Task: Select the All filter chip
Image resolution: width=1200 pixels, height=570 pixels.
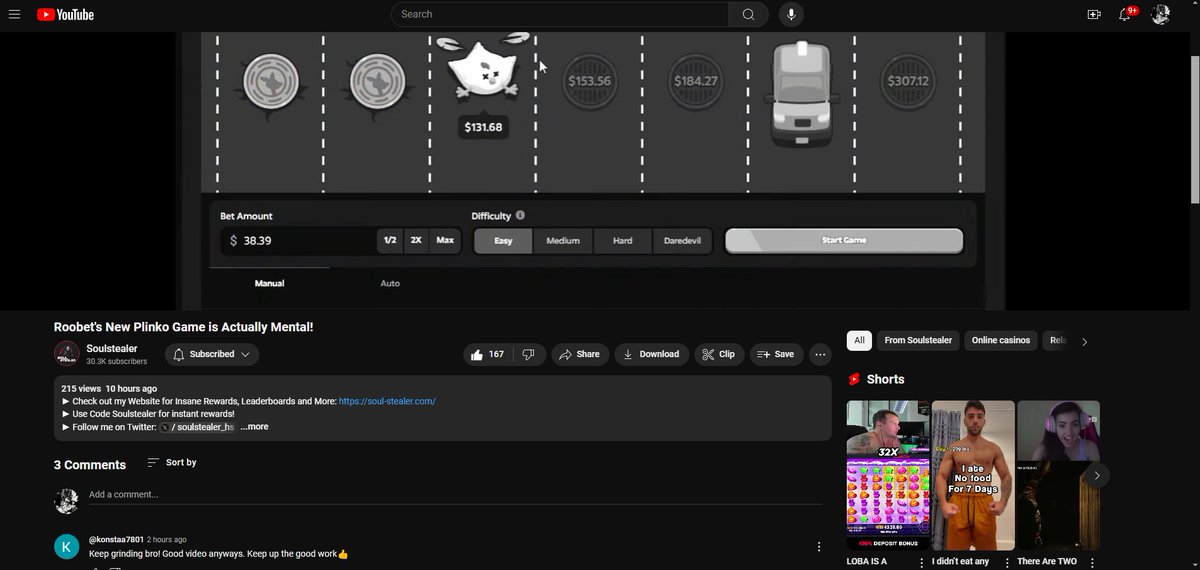Action: point(859,340)
